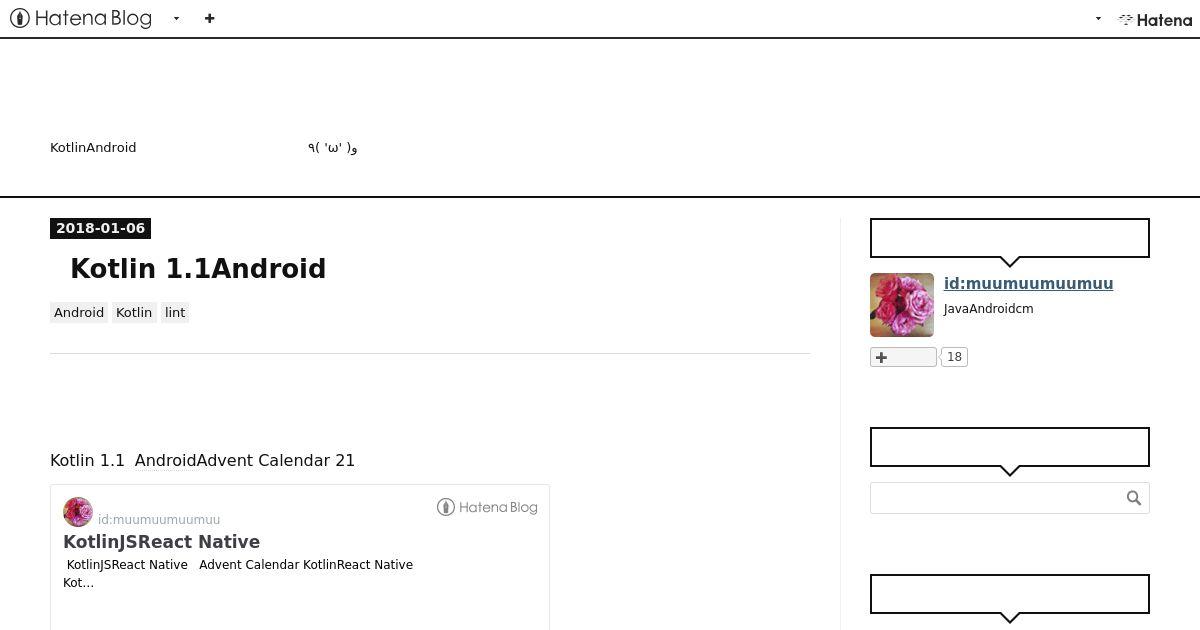The height and width of the screenshot is (630, 1200).
Task: Add a new entry with the plus icon
Action: coord(209,18)
